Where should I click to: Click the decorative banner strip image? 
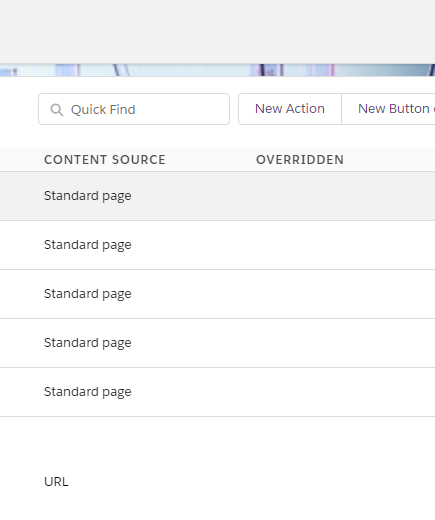[x=217, y=70]
